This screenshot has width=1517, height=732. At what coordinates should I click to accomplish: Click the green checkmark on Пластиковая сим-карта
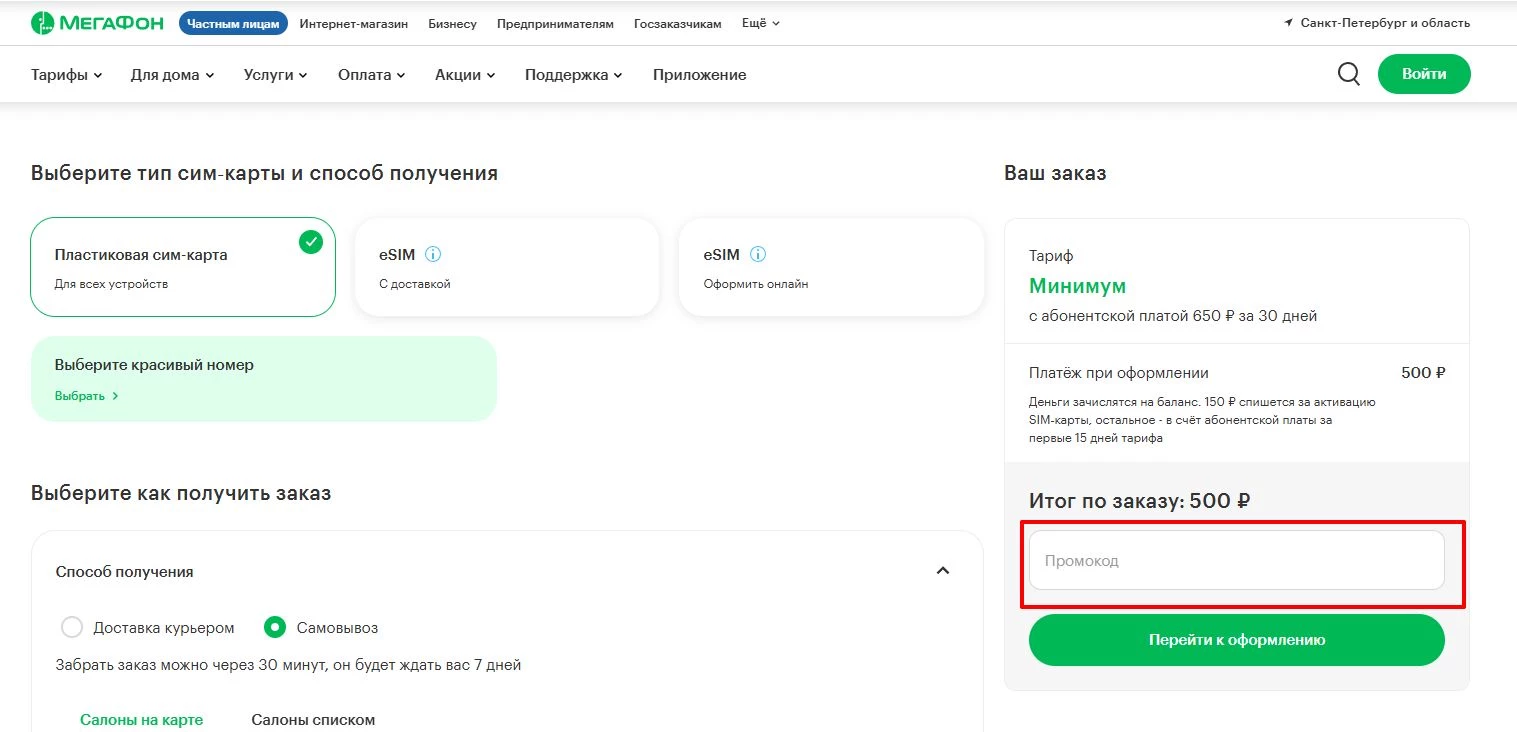click(310, 242)
